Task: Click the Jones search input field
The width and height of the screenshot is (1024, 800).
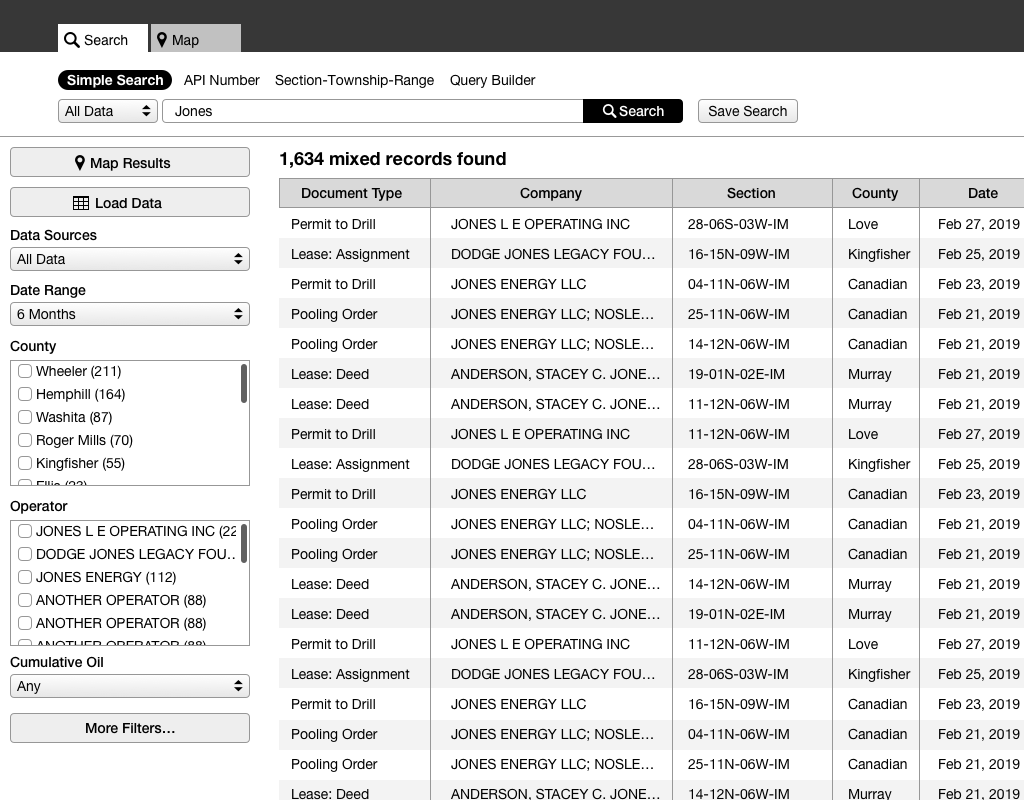Action: point(372,111)
